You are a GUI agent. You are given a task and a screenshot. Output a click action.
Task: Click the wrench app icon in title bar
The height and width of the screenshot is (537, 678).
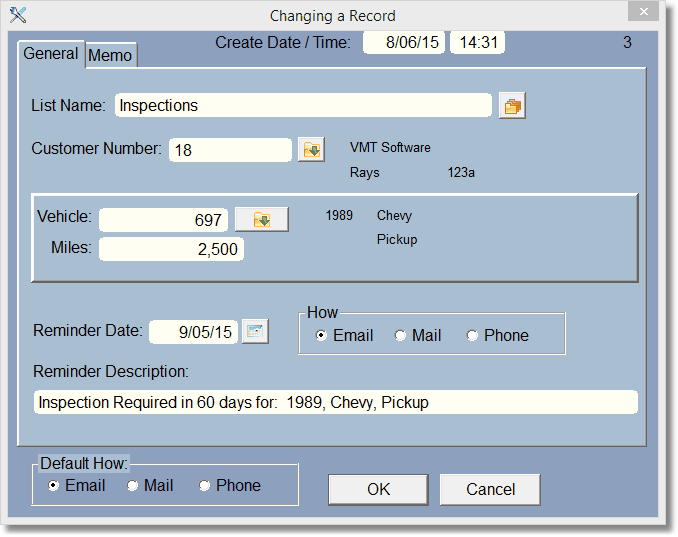18,15
